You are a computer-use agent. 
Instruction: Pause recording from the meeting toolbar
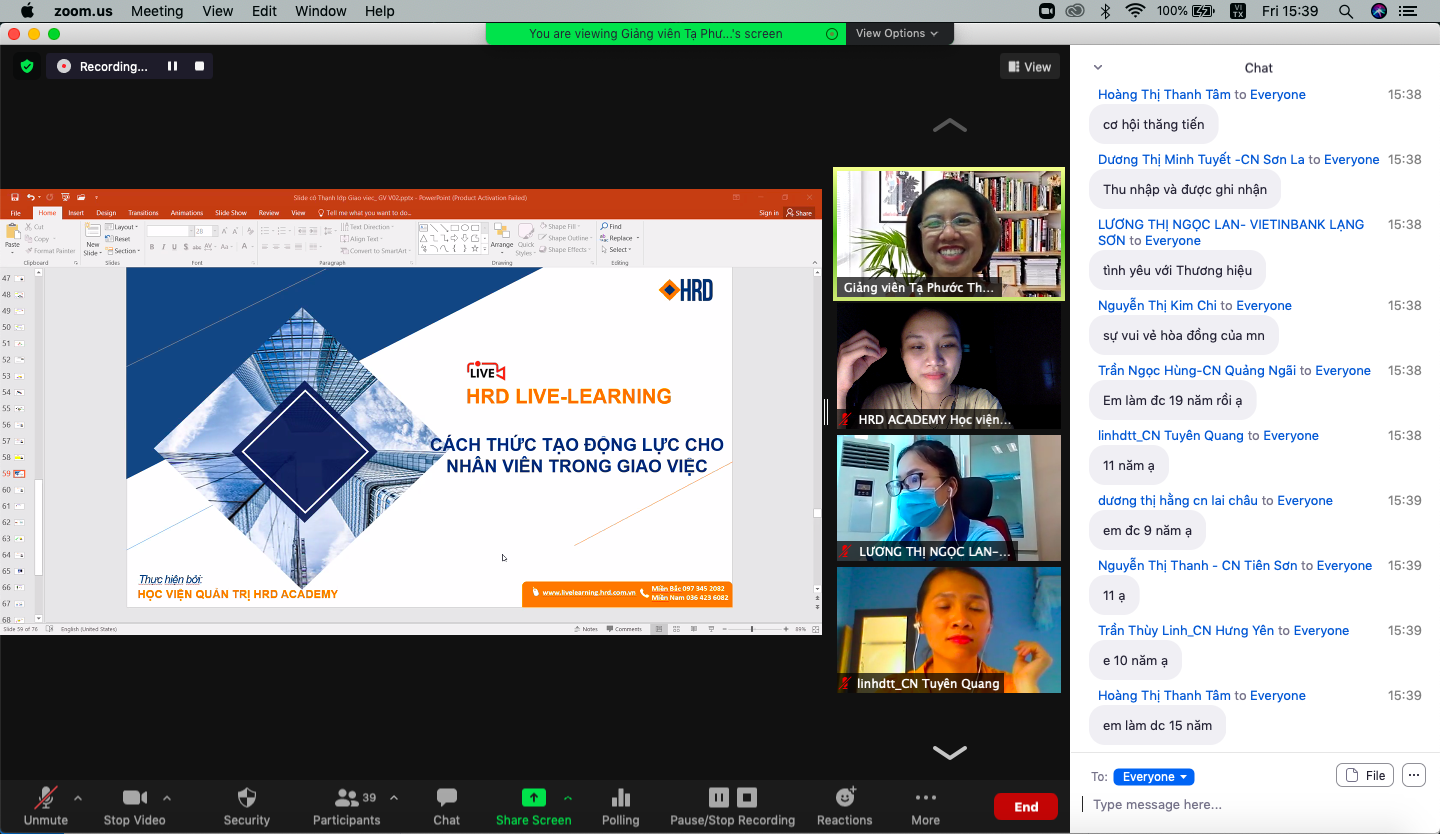point(718,797)
